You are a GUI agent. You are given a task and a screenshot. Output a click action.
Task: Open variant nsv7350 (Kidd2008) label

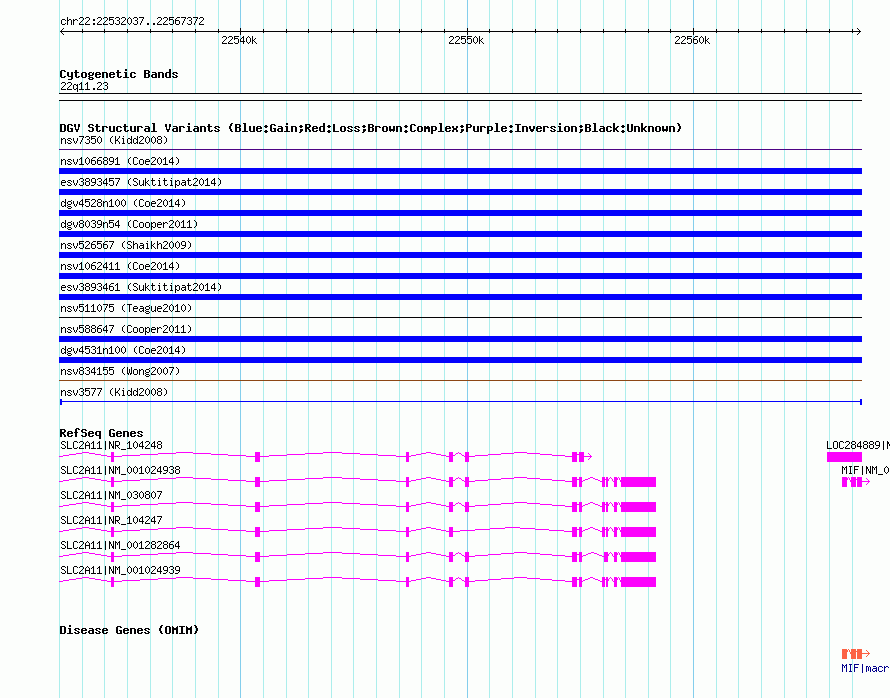tap(114, 140)
